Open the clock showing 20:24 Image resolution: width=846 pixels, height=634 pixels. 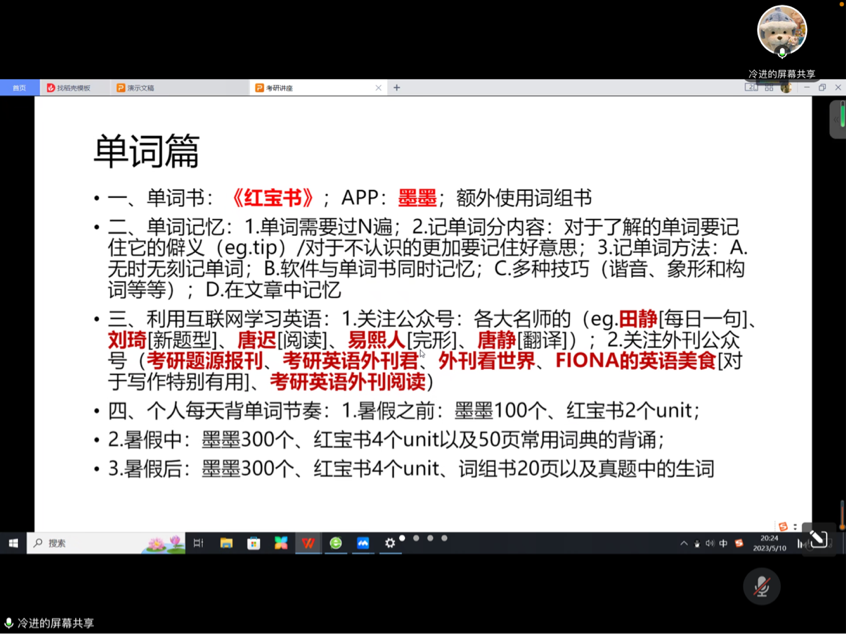(x=771, y=543)
